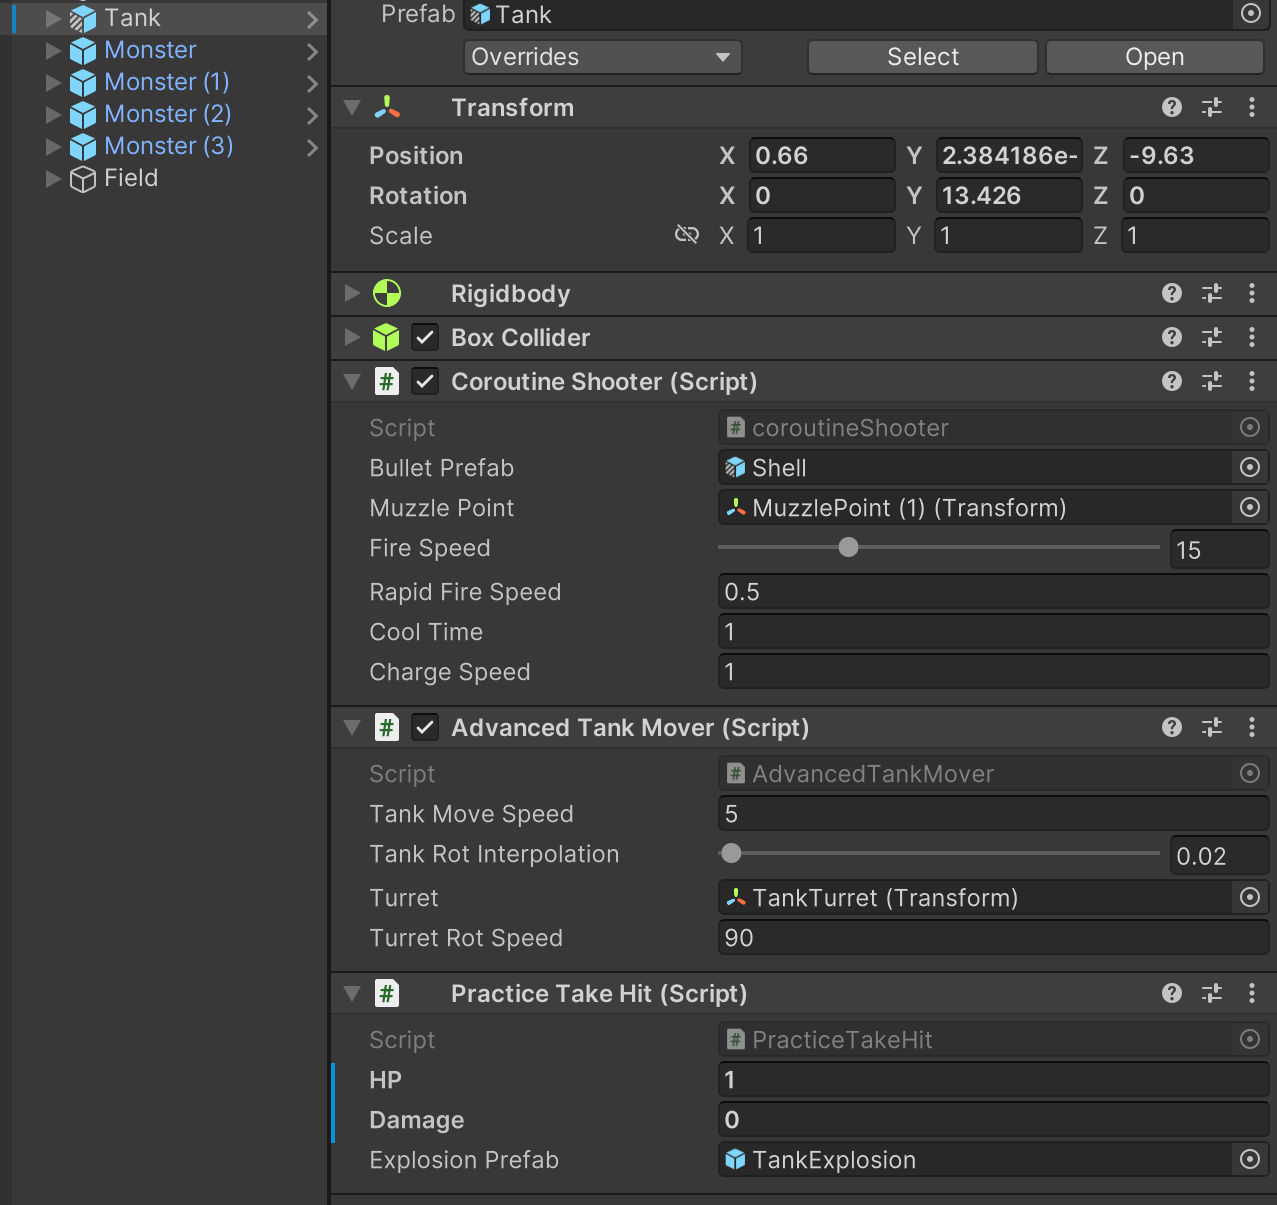Collapse Practice Take Hit component
The width and height of the screenshot is (1277, 1205).
pyautogui.click(x=352, y=993)
